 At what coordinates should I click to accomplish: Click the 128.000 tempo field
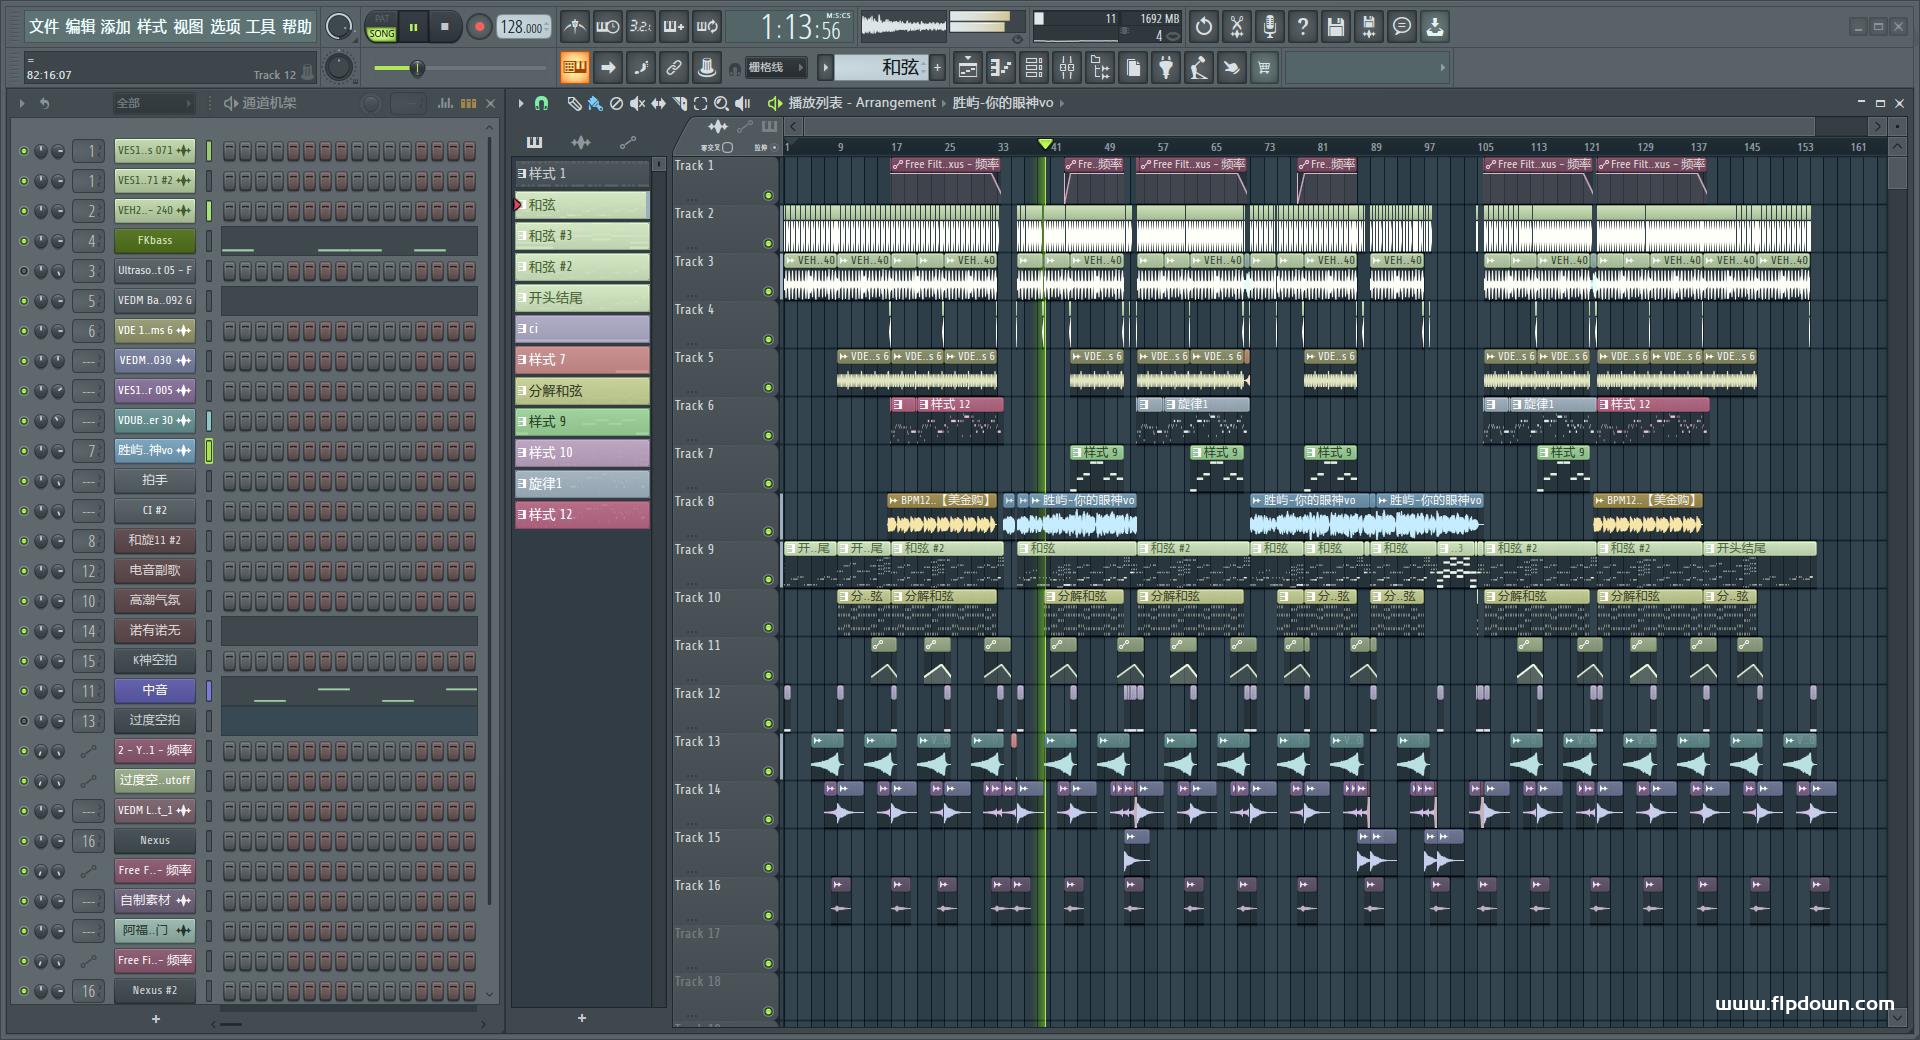click(524, 27)
